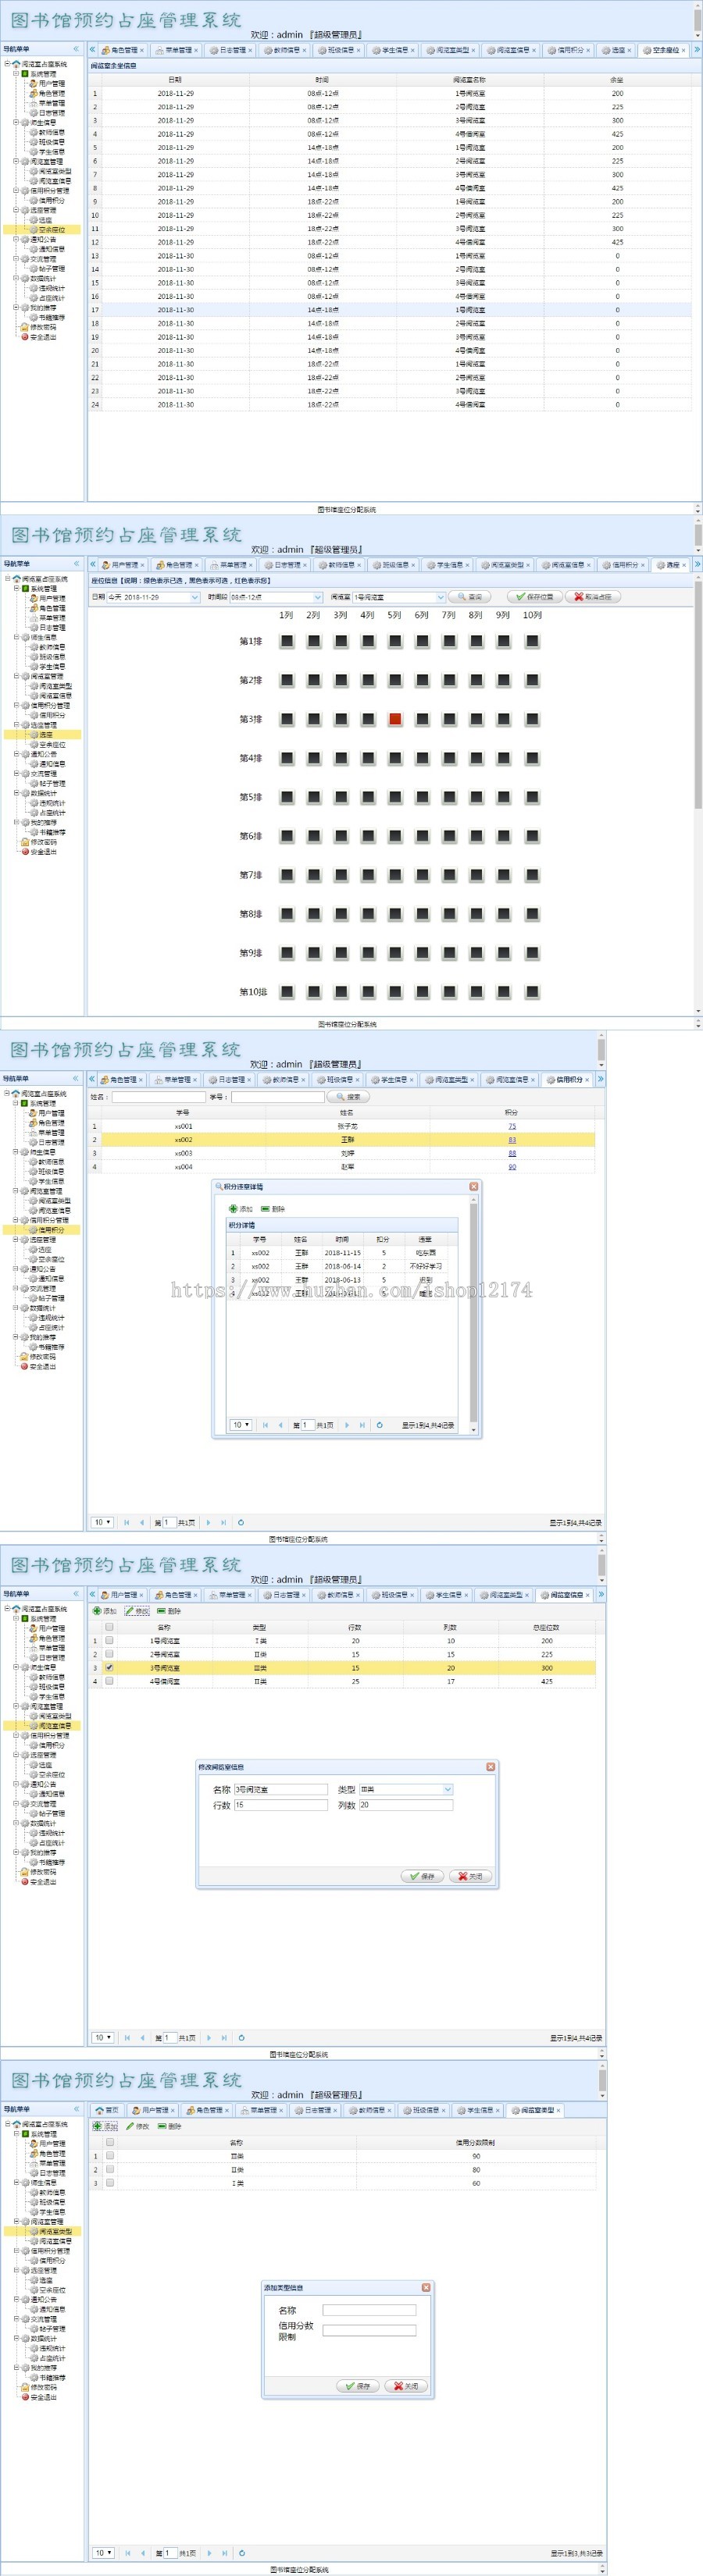The image size is (703, 2576).
Task: Click the first page arrow in the 积分详情 popup pager
Action: (x=265, y=1425)
